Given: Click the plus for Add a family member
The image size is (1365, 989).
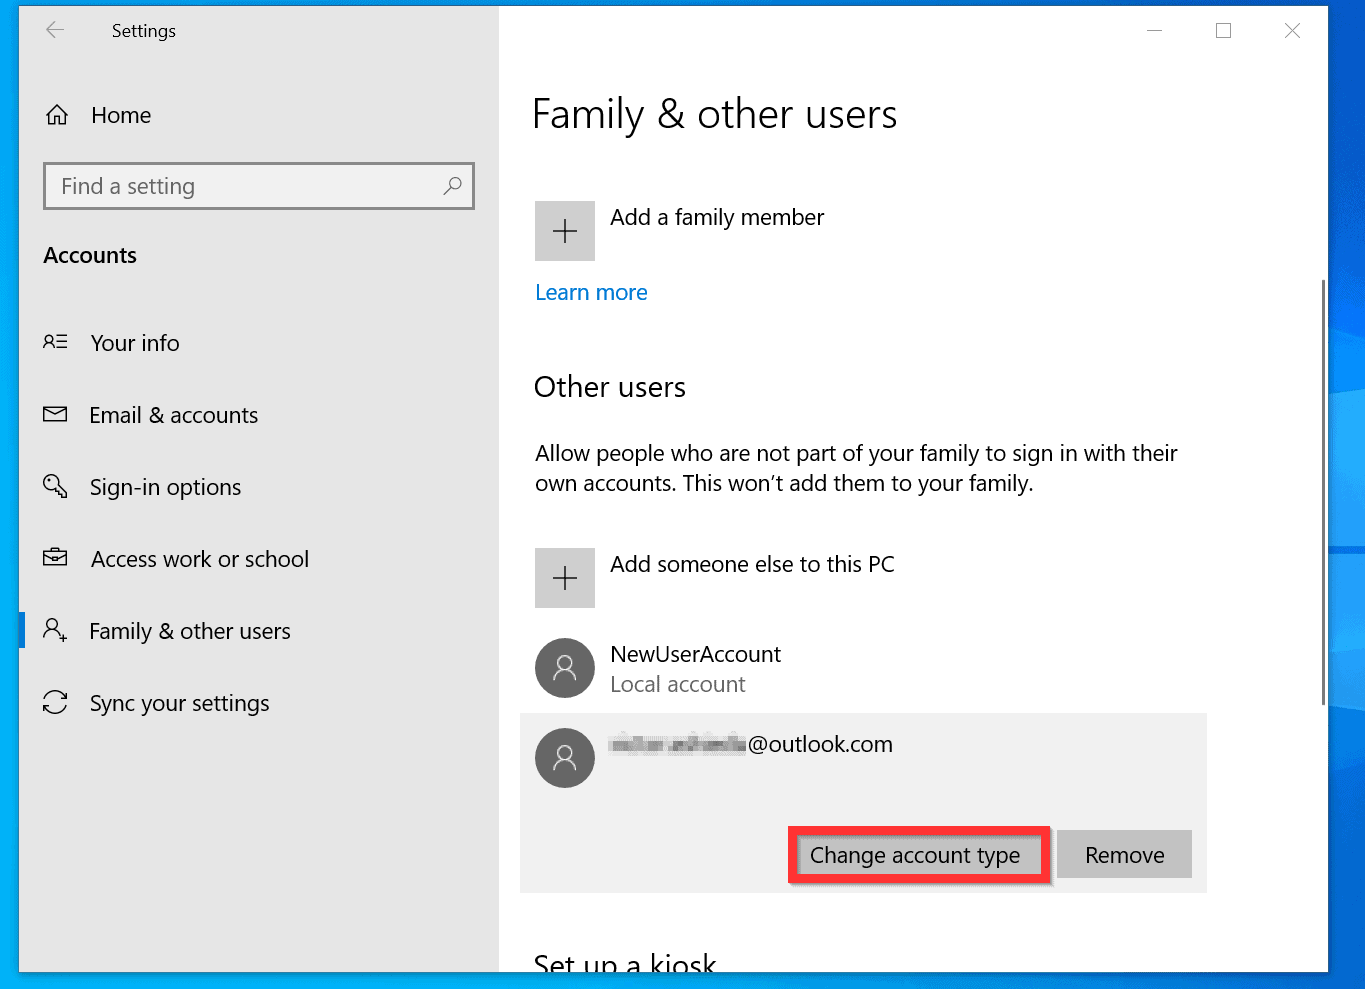Looking at the screenshot, I should (565, 231).
